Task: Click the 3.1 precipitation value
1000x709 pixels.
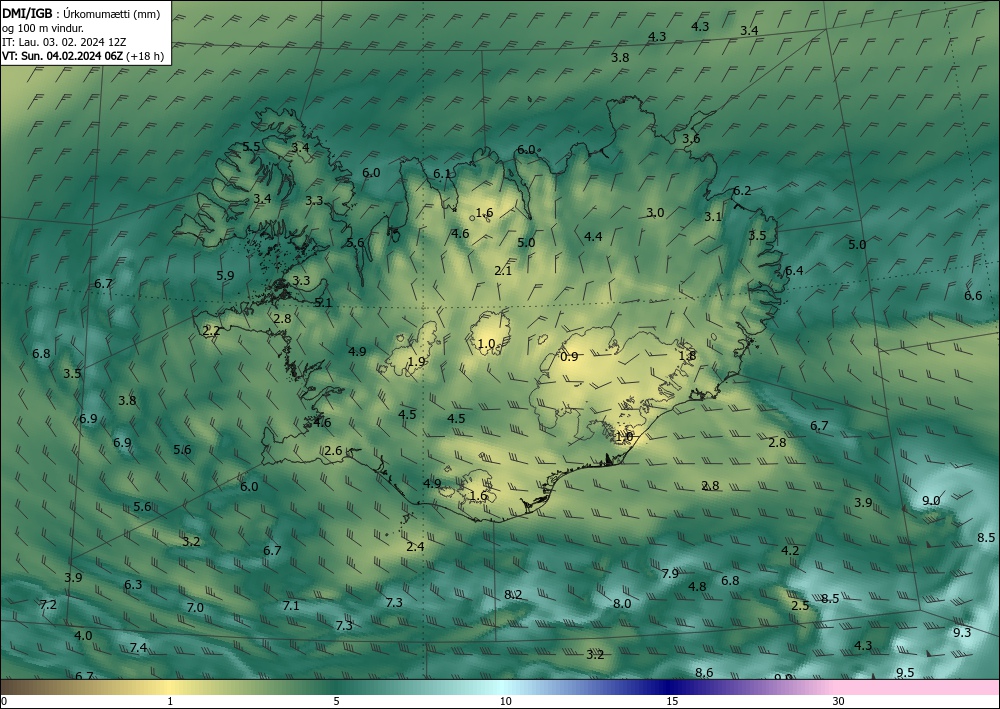Action: pyautogui.click(x=713, y=216)
